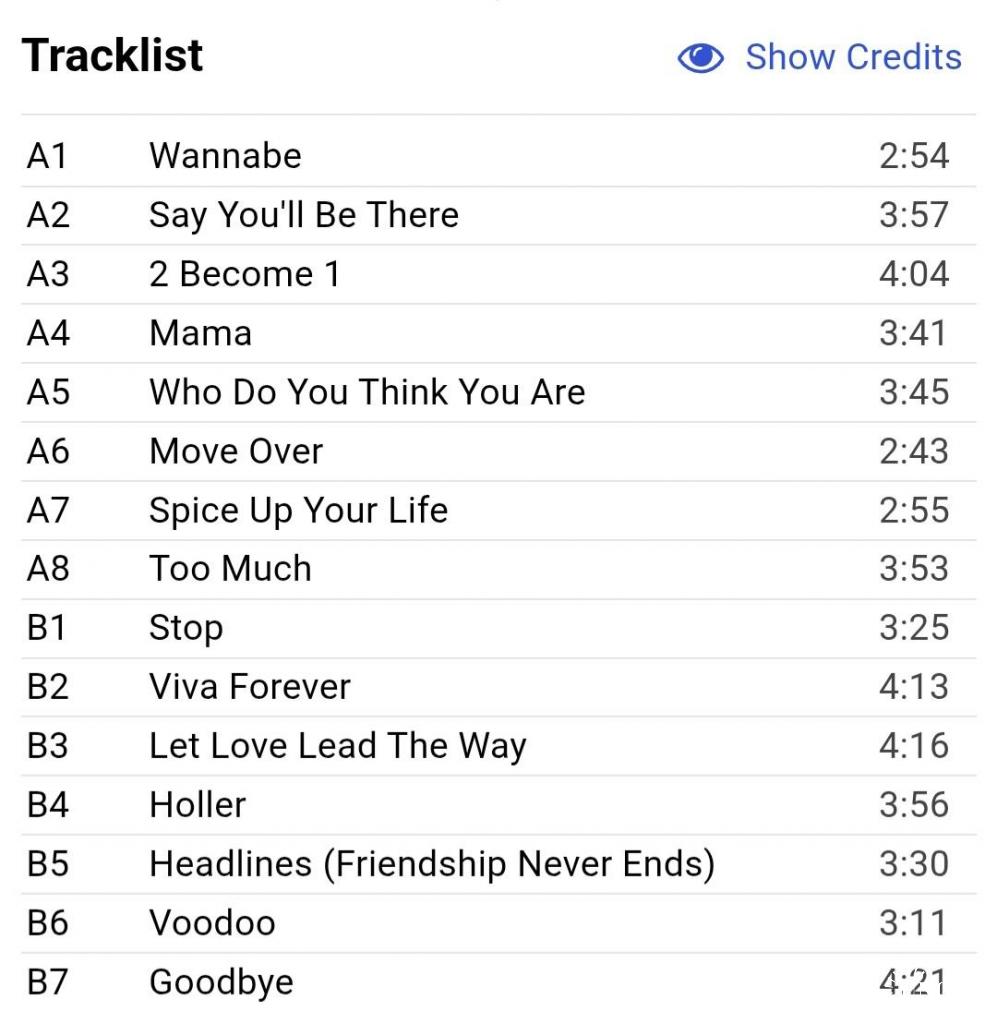Viewport: 997px width, 1024px height.
Task: Click the 2 Become 1 track
Action: [245, 274]
